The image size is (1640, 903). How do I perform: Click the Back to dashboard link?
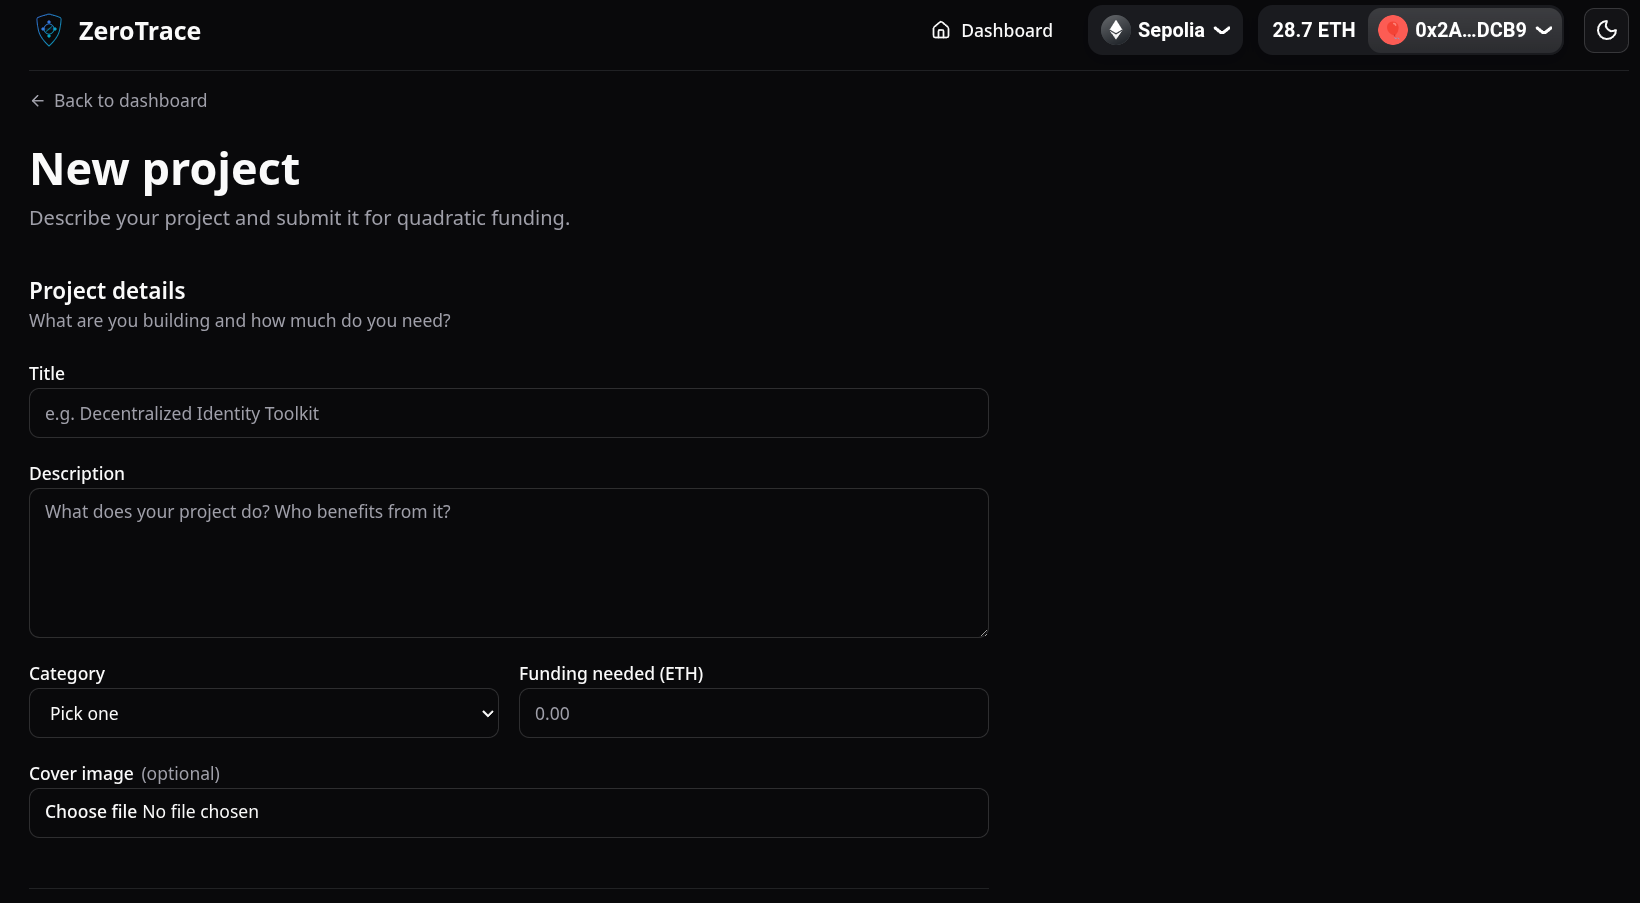[x=118, y=100]
